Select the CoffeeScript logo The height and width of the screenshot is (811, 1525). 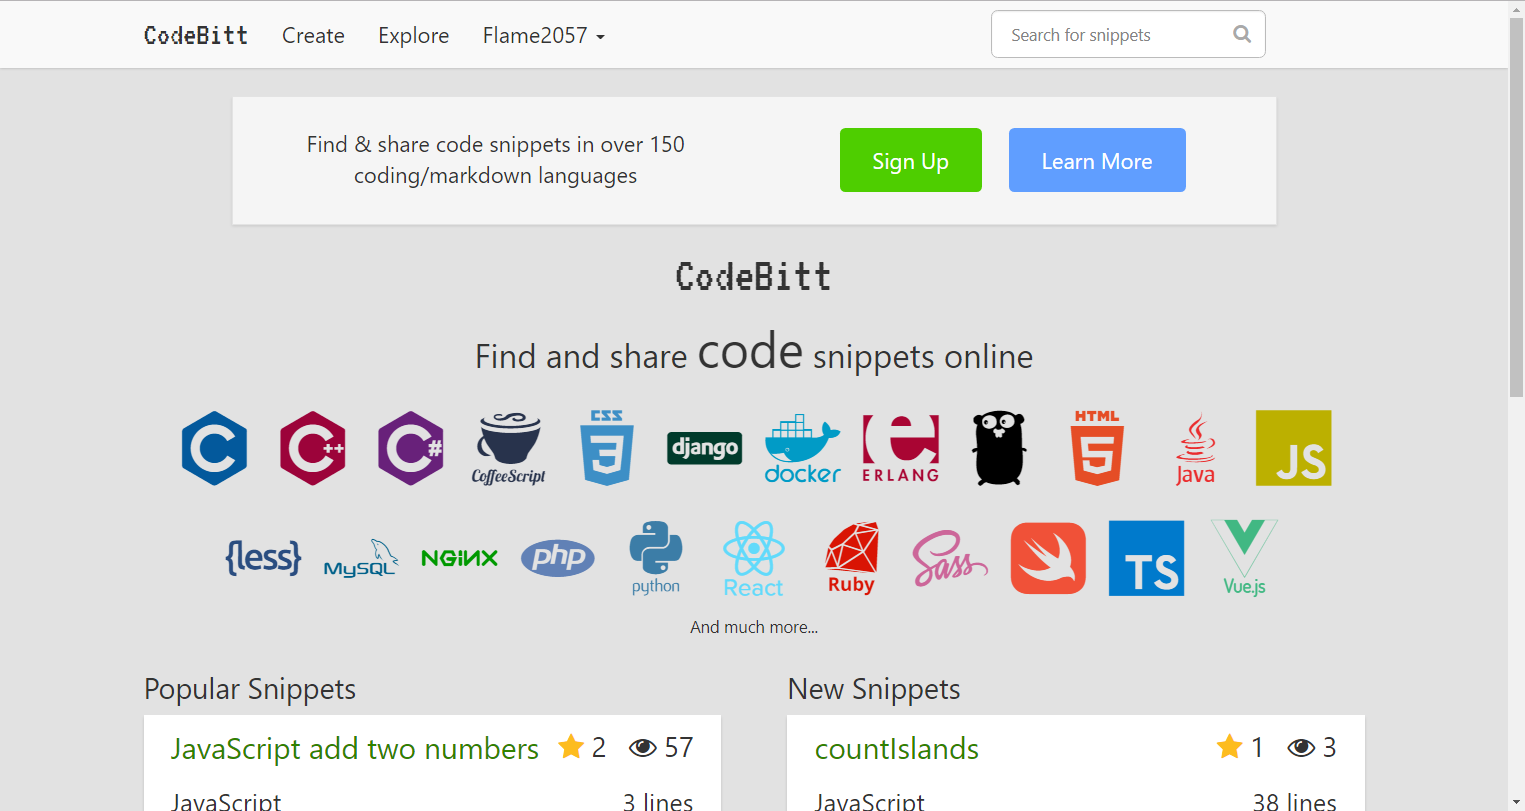coord(509,448)
